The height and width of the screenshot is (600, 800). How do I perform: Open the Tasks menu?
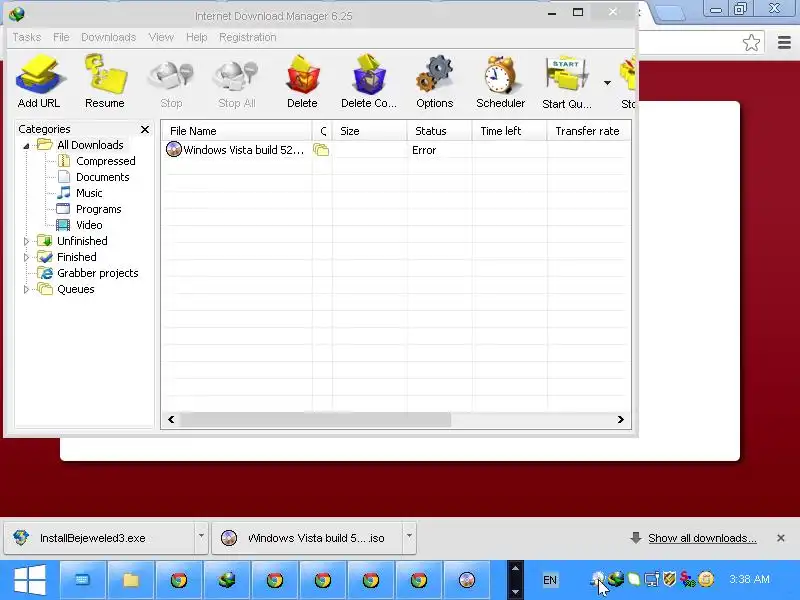pos(27,37)
